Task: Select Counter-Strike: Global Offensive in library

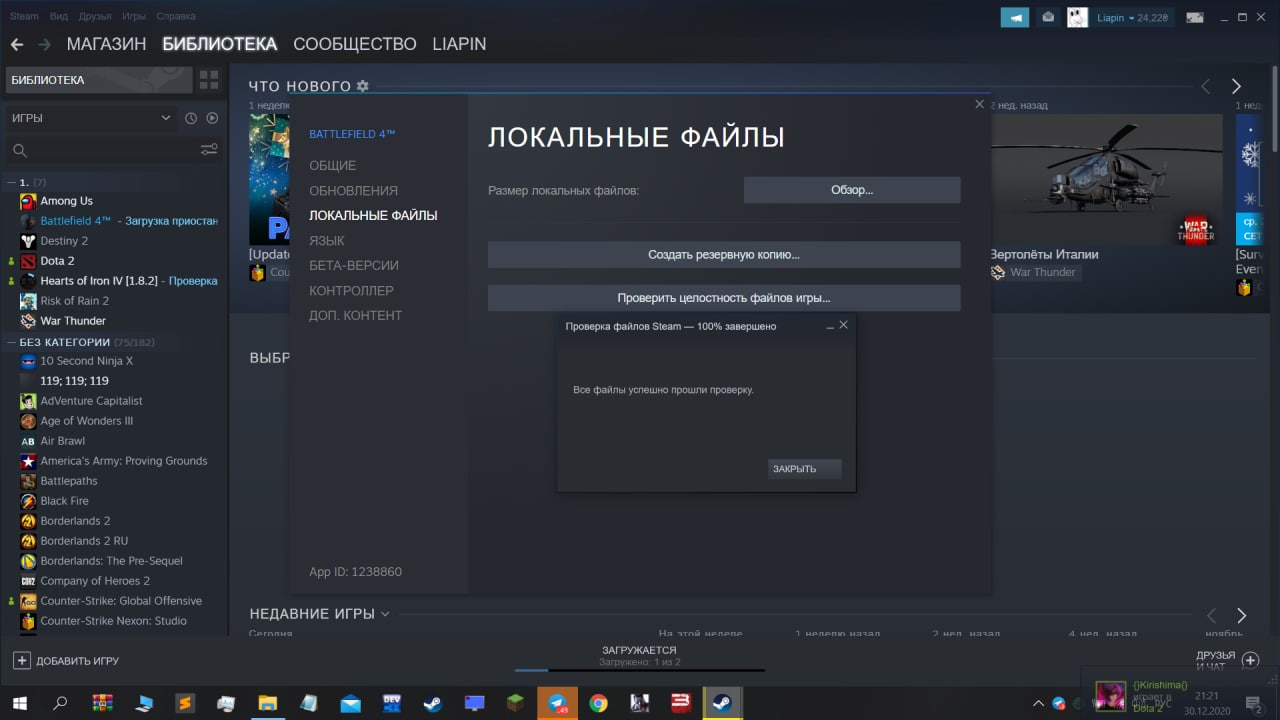Action: [x=121, y=601]
